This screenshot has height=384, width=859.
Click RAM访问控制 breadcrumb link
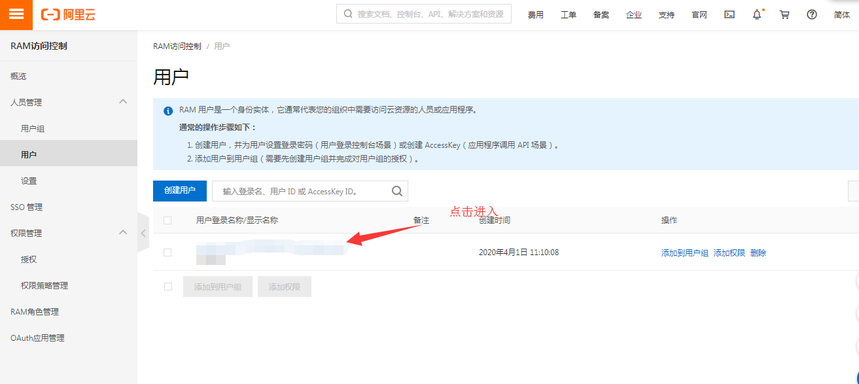pyautogui.click(x=177, y=47)
